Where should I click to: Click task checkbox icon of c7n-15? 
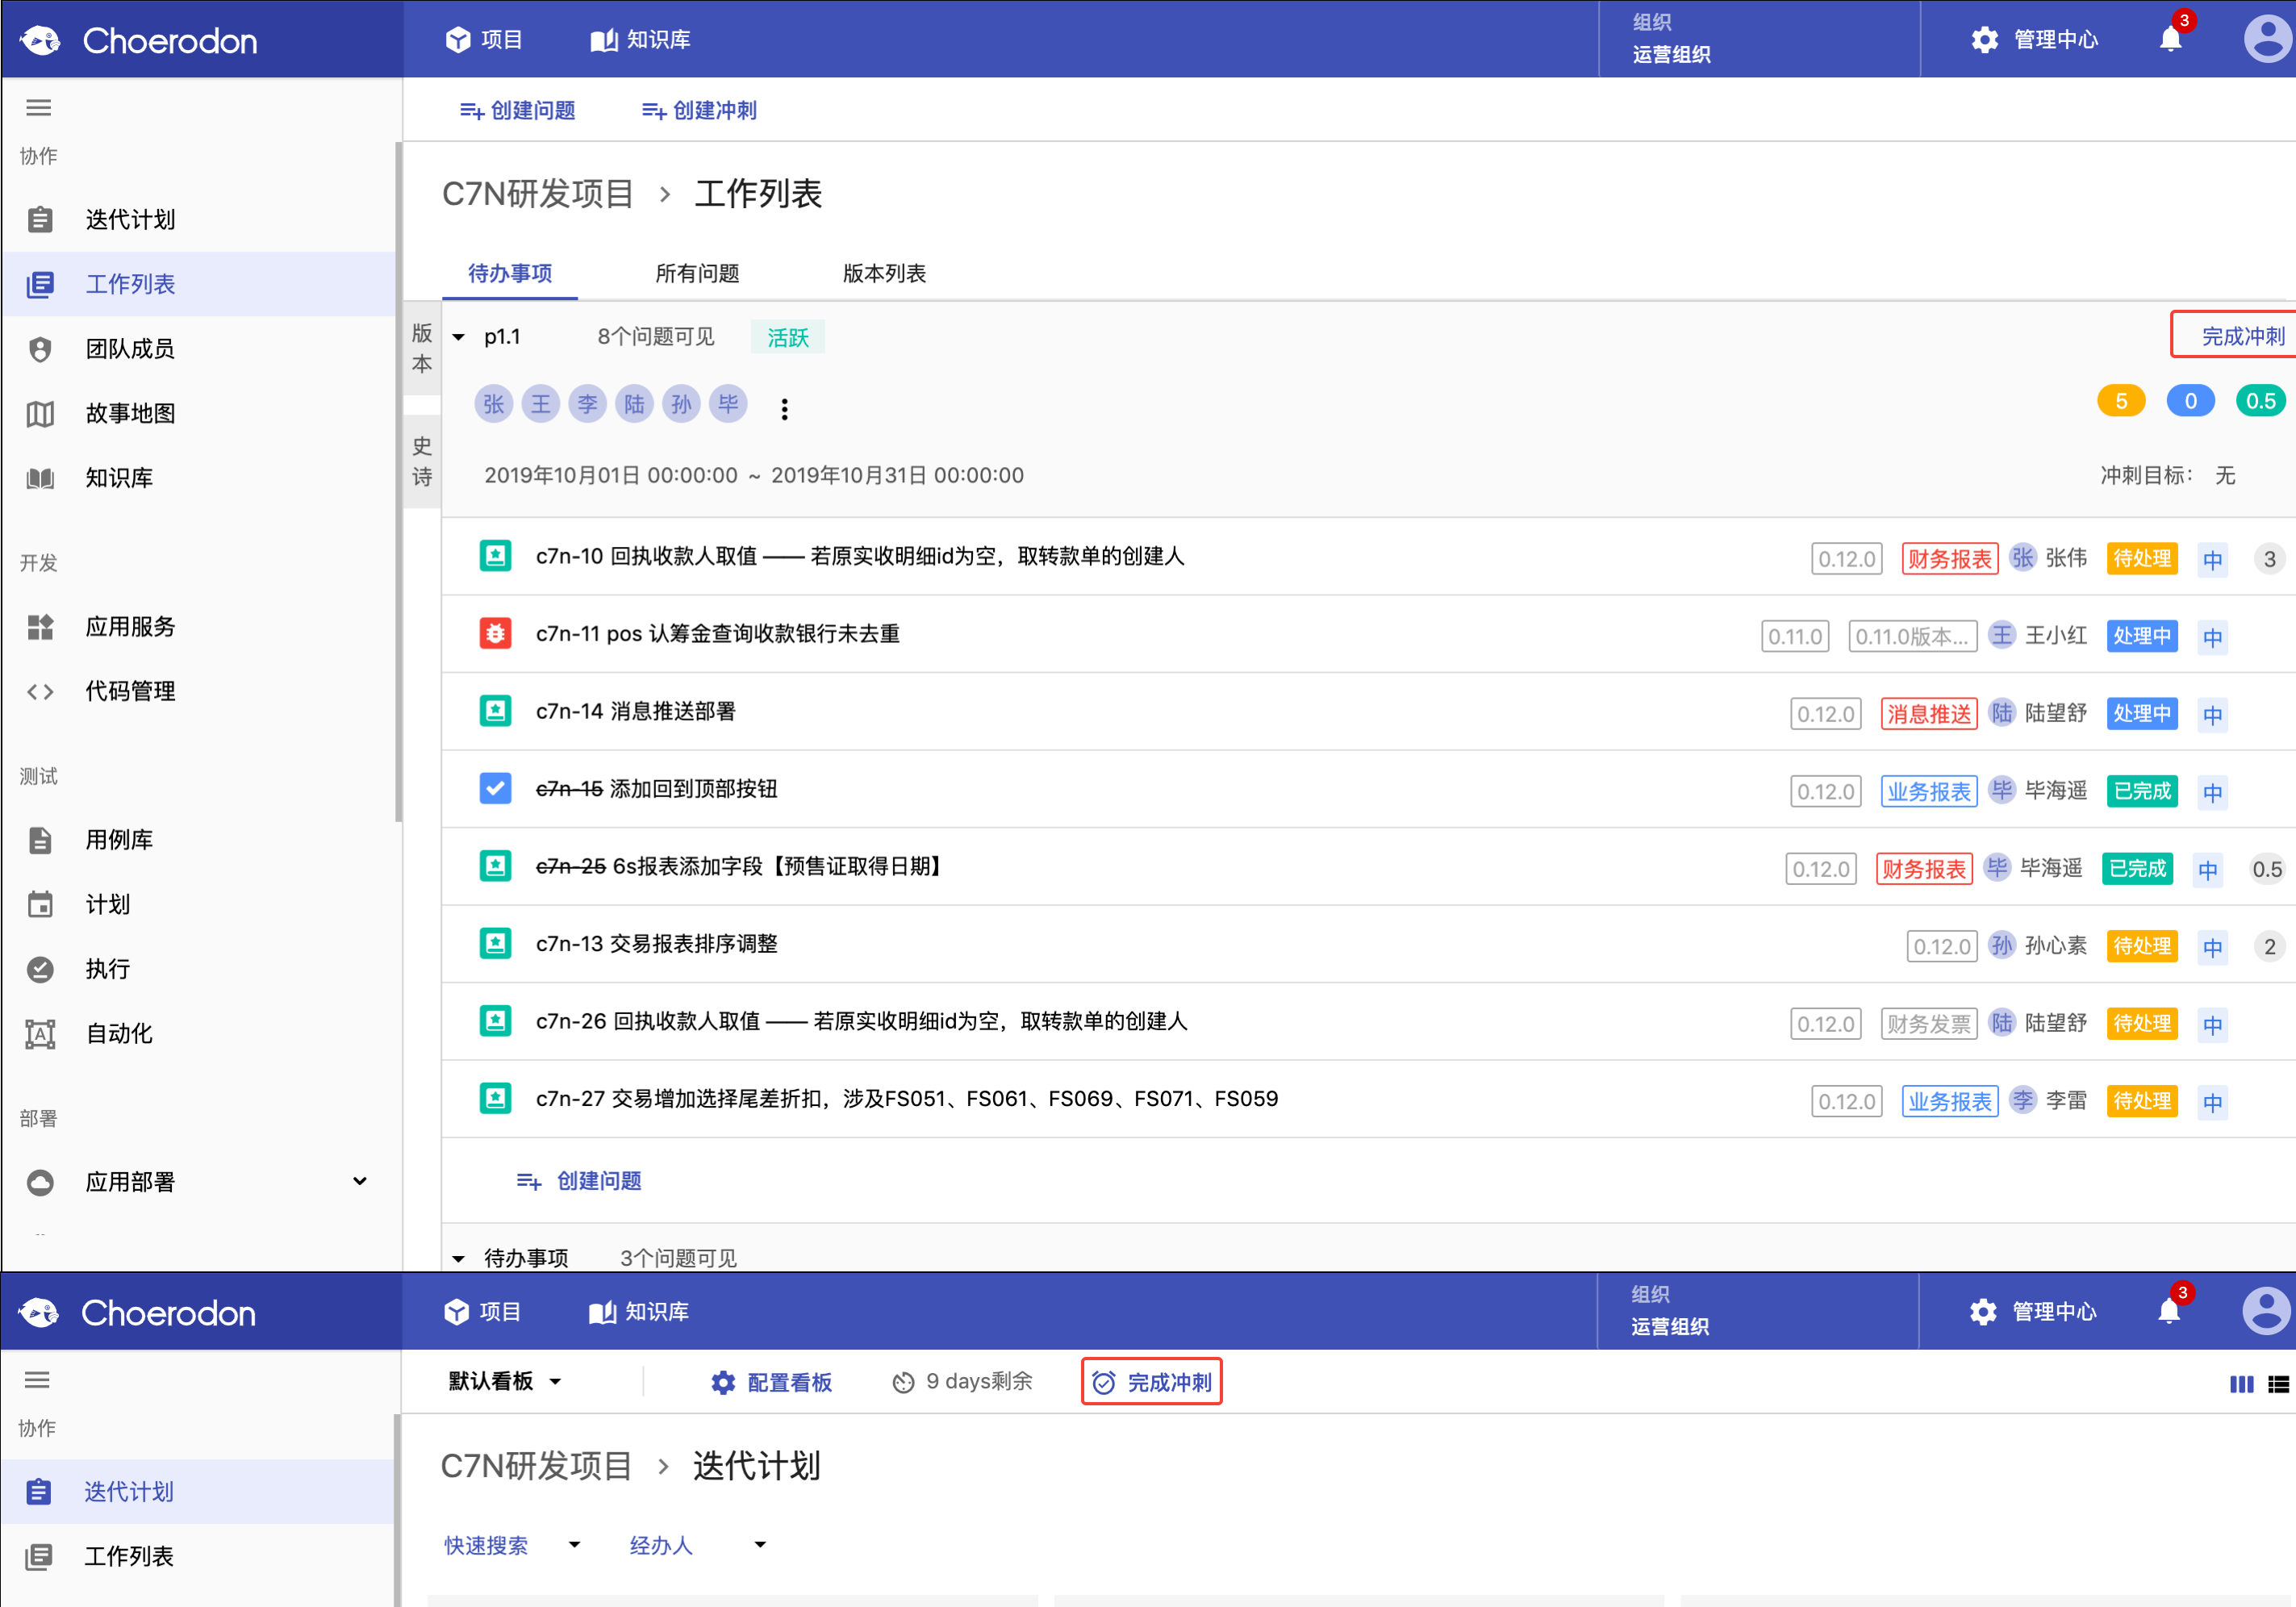pos(496,788)
